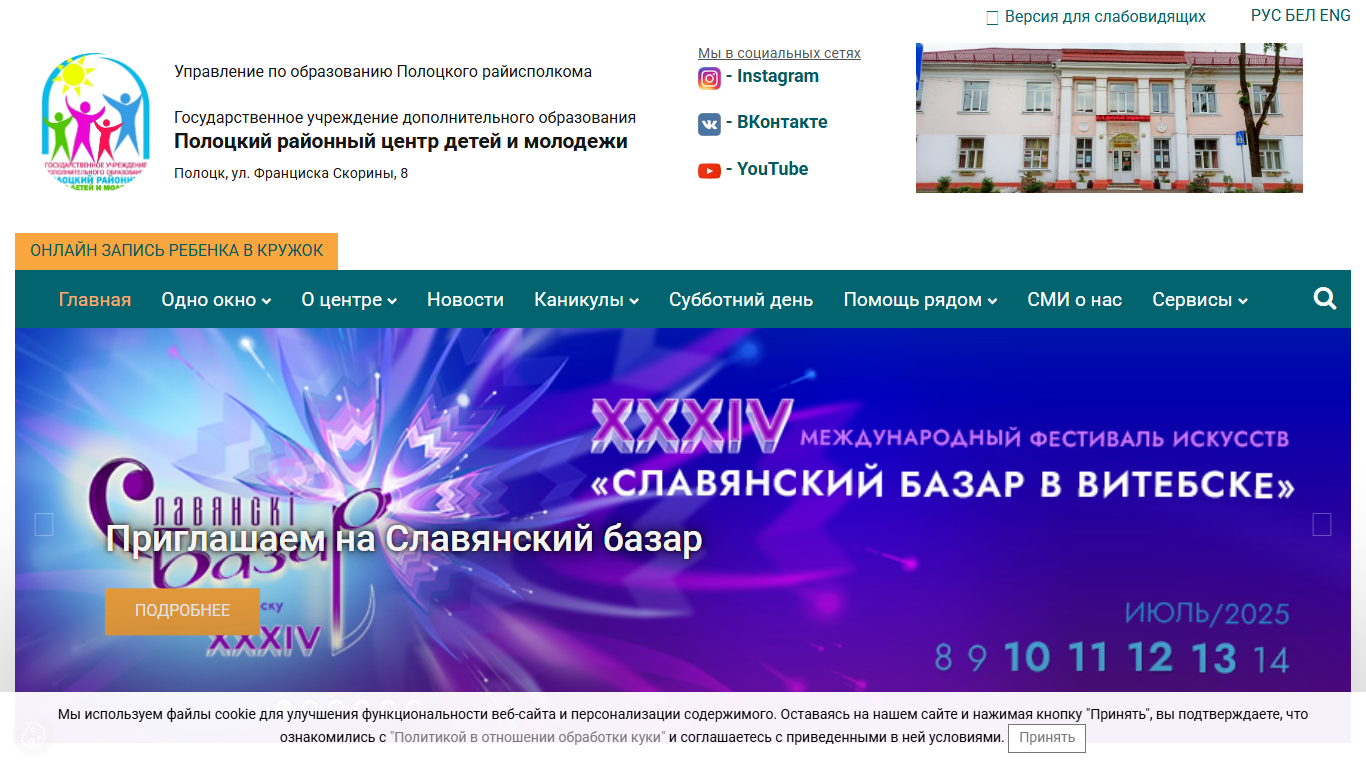The image size is (1366, 768).
Task: Switch language to РУС
Action: (1266, 16)
